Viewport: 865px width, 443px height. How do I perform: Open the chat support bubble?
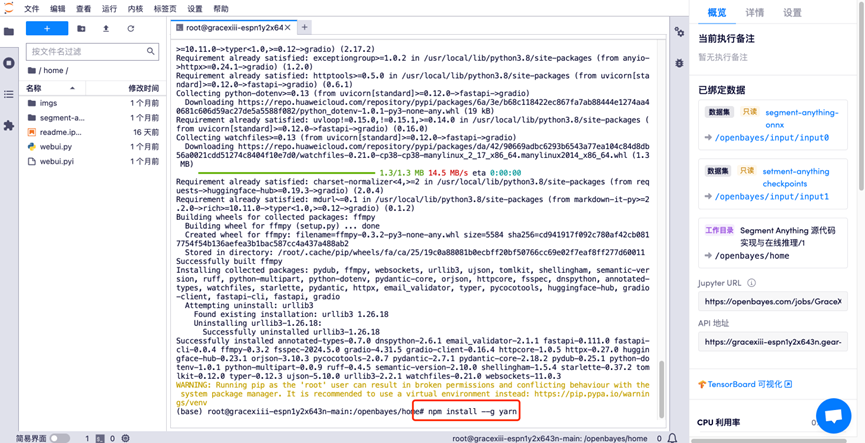[834, 416]
